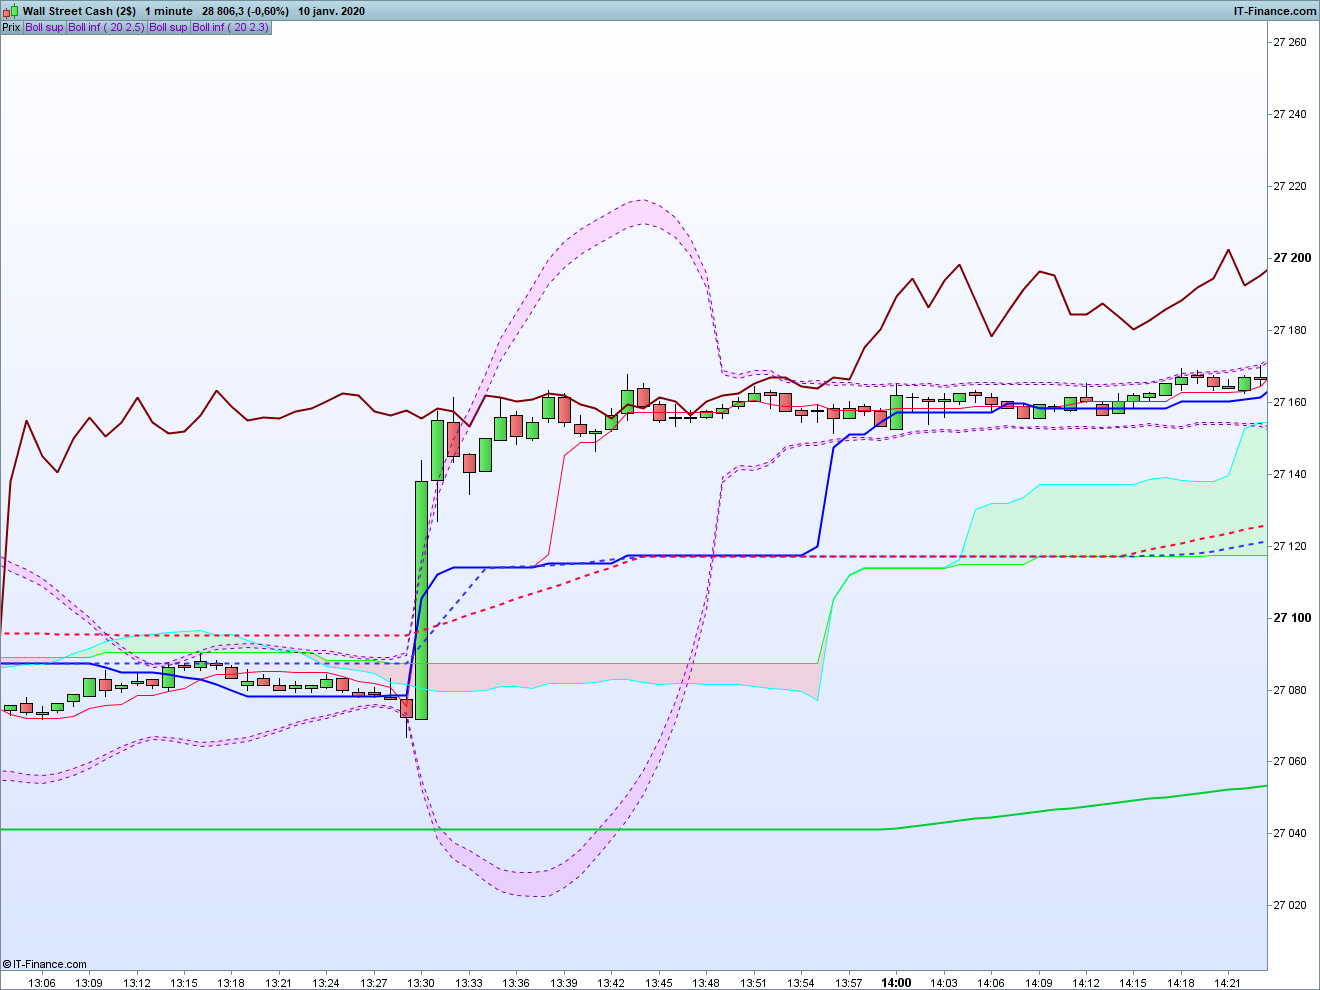Click the 13:57 time axis label
This screenshot has height=990, width=1320.
tap(849, 983)
